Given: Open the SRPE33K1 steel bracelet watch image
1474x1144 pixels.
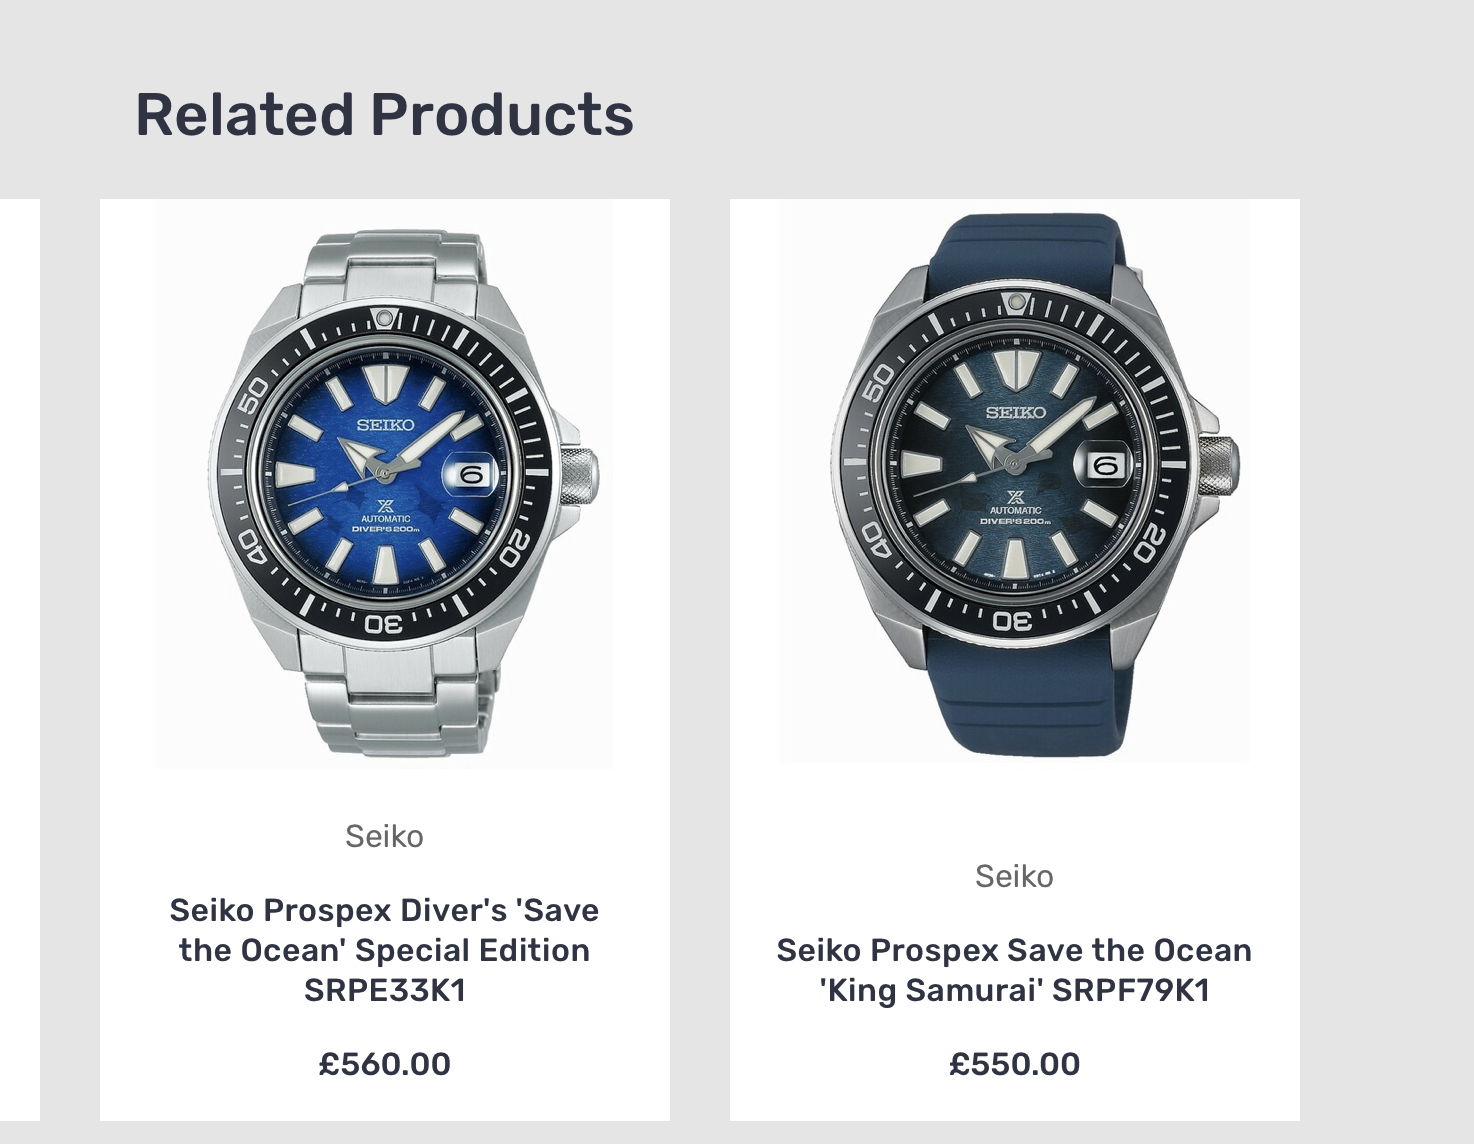Looking at the screenshot, I should click(384, 484).
